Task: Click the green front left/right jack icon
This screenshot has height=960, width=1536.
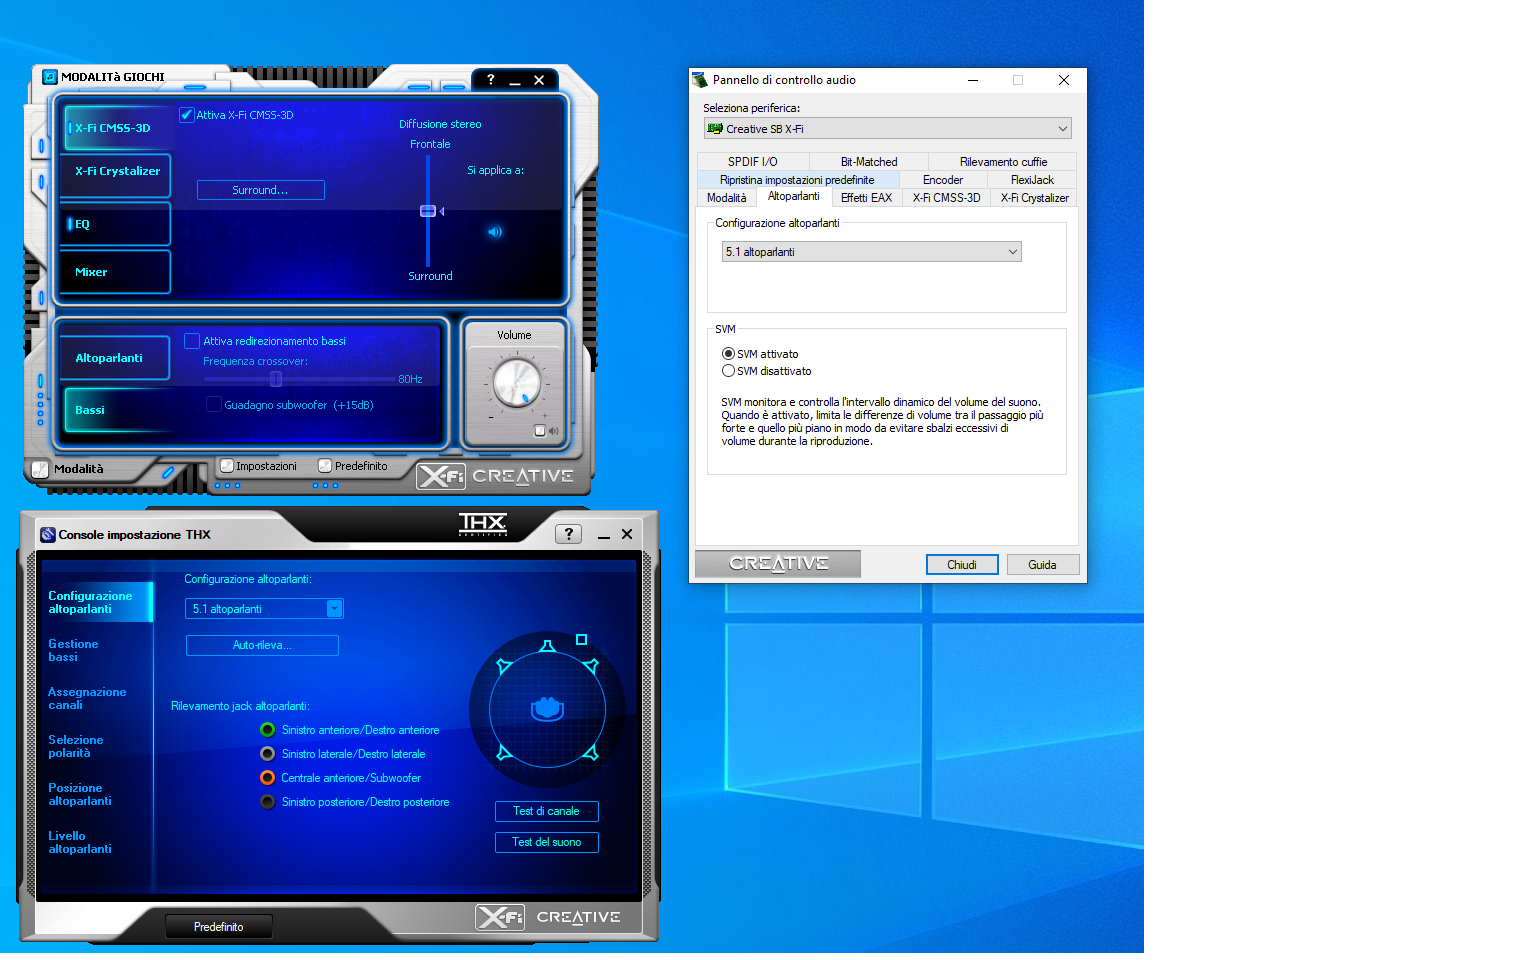Action: (267, 730)
